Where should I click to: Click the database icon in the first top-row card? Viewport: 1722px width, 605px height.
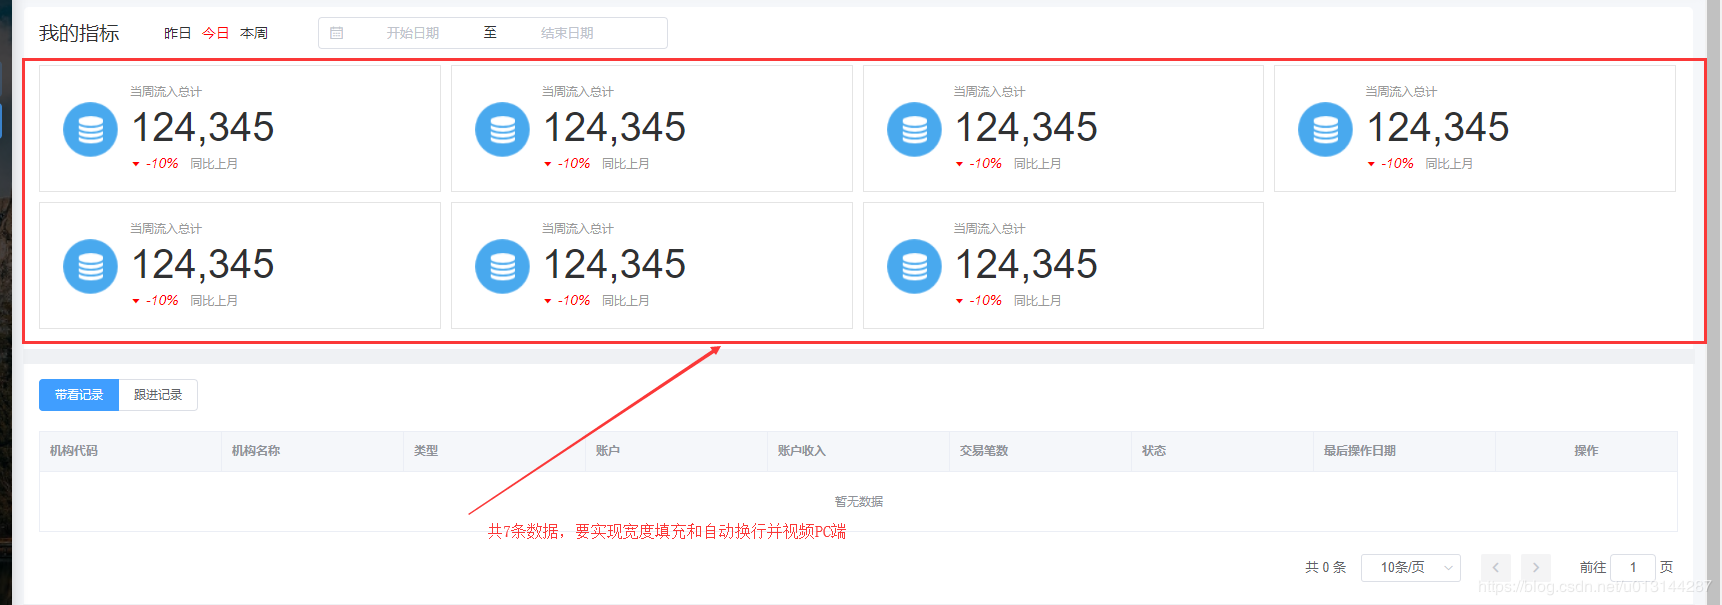pos(90,130)
